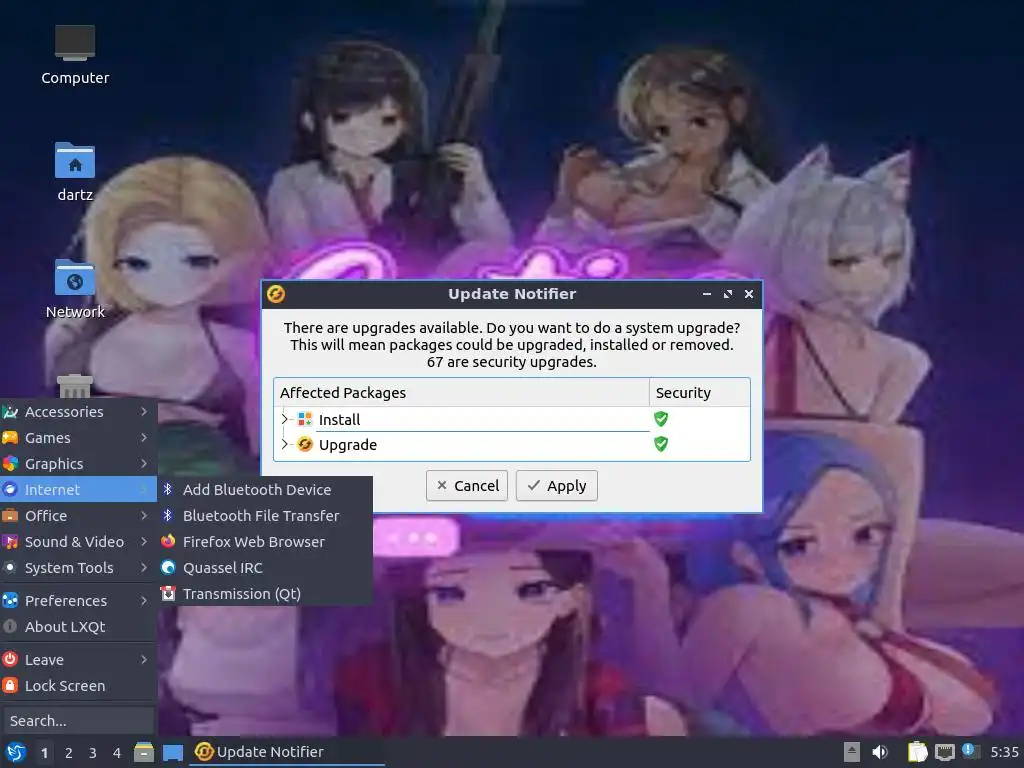Click the Upgrade row security shield
This screenshot has height=768, width=1024.
[661, 444]
